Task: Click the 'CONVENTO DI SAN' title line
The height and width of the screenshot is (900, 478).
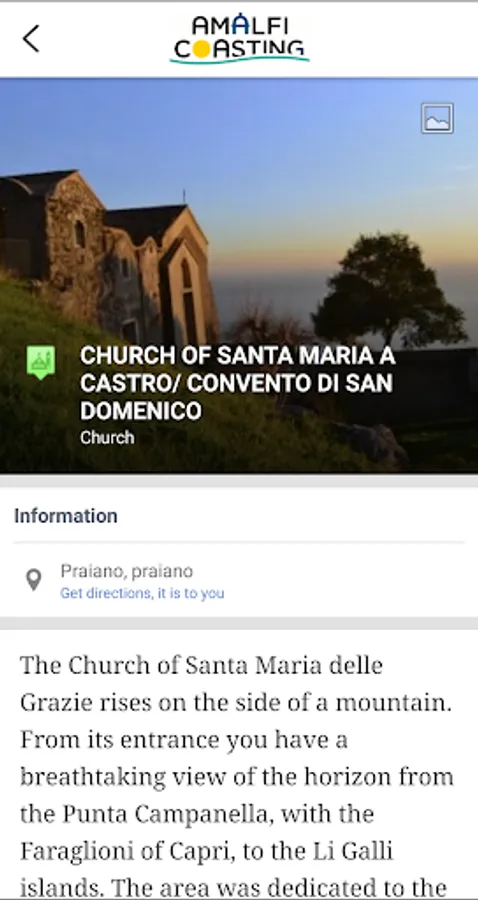Action: [236, 383]
